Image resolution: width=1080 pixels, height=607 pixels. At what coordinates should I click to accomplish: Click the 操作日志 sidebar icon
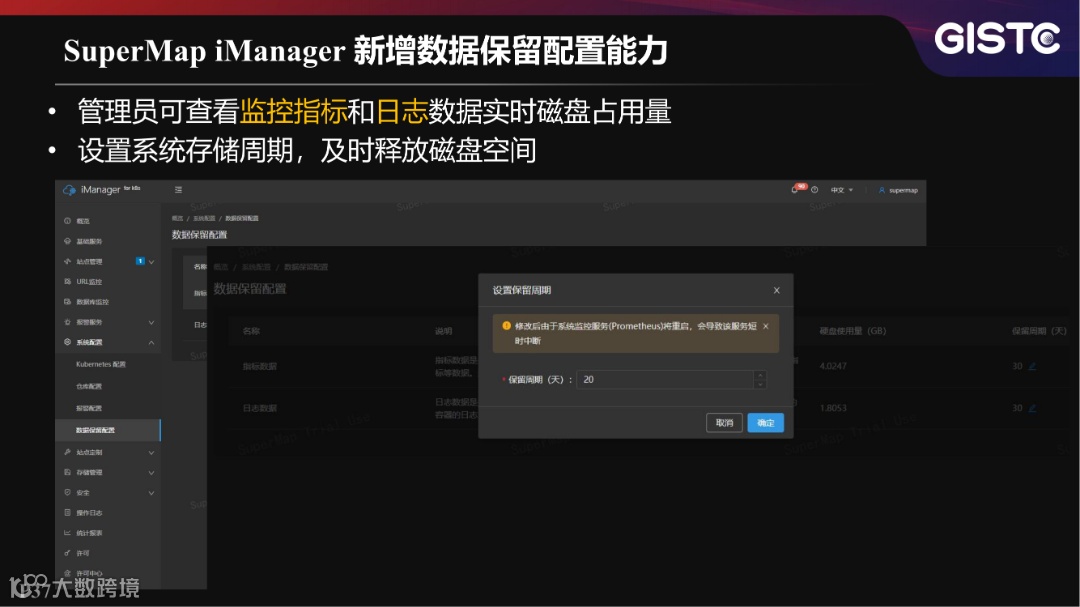(68, 513)
